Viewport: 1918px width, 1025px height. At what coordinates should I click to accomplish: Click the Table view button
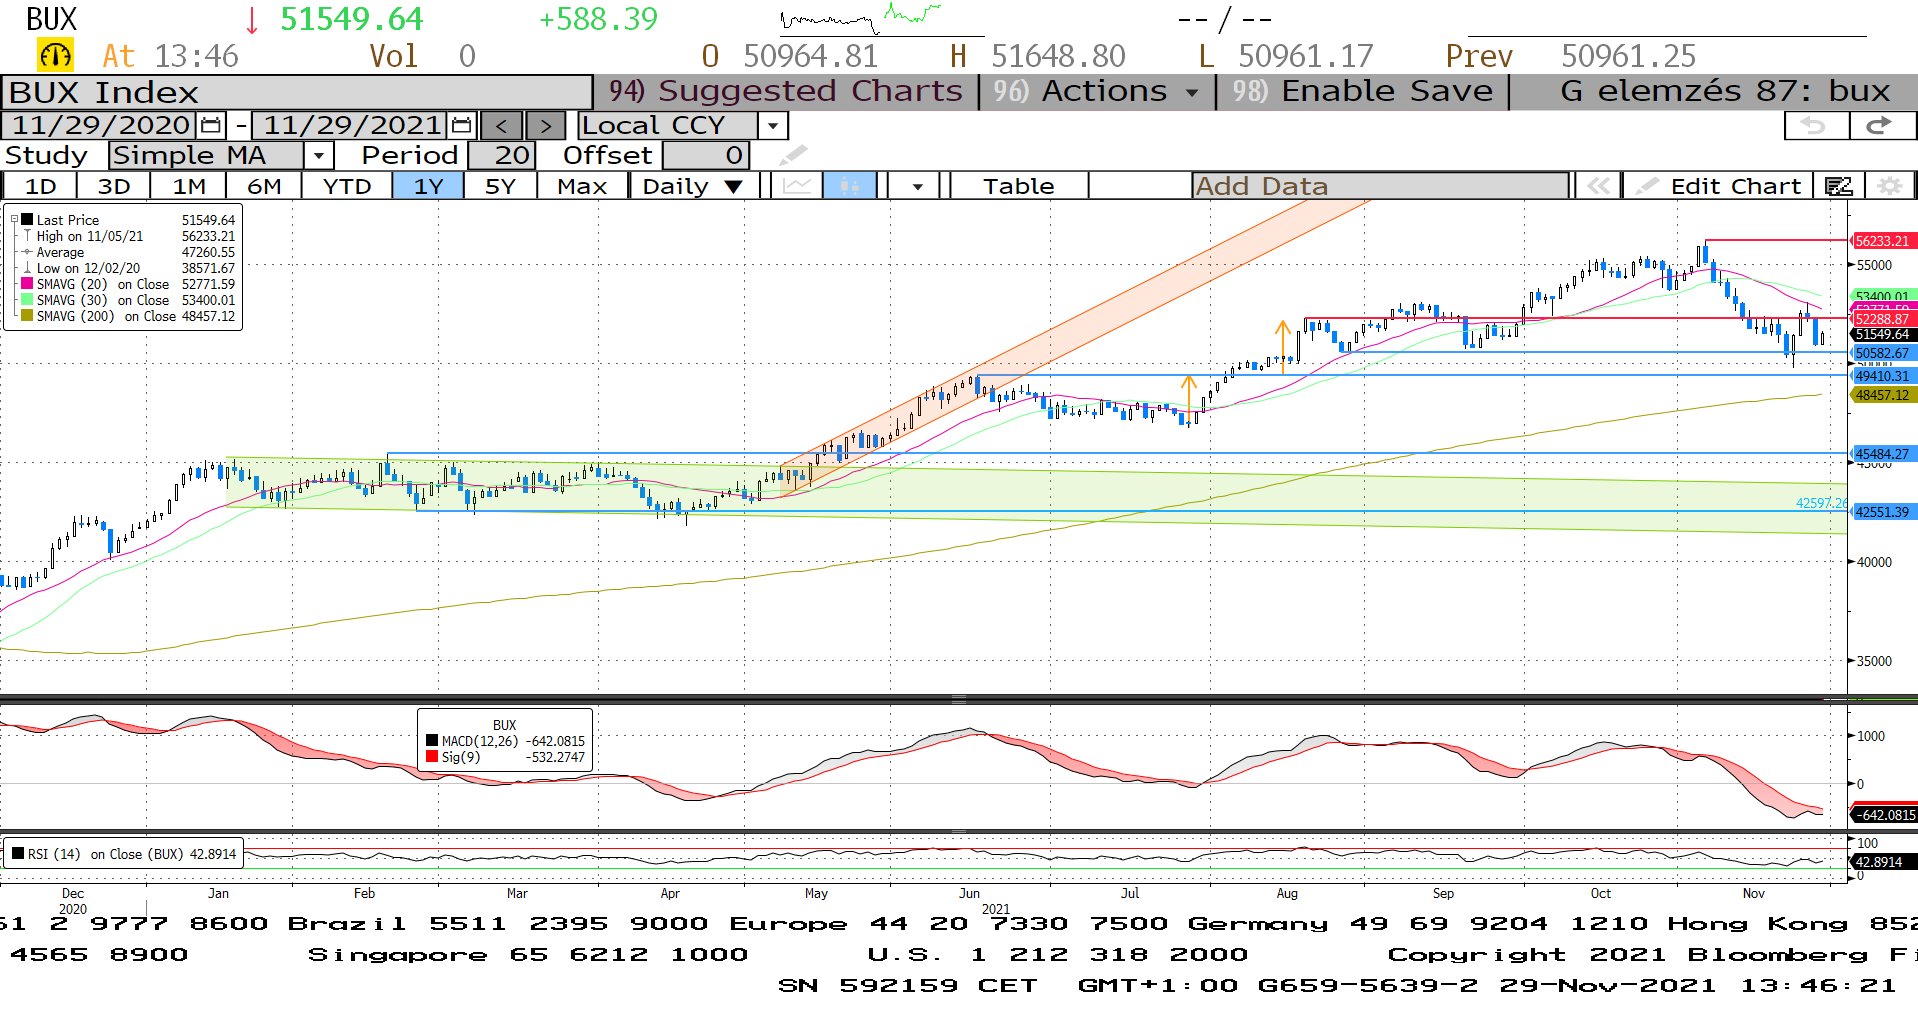(x=1018, y=186)
